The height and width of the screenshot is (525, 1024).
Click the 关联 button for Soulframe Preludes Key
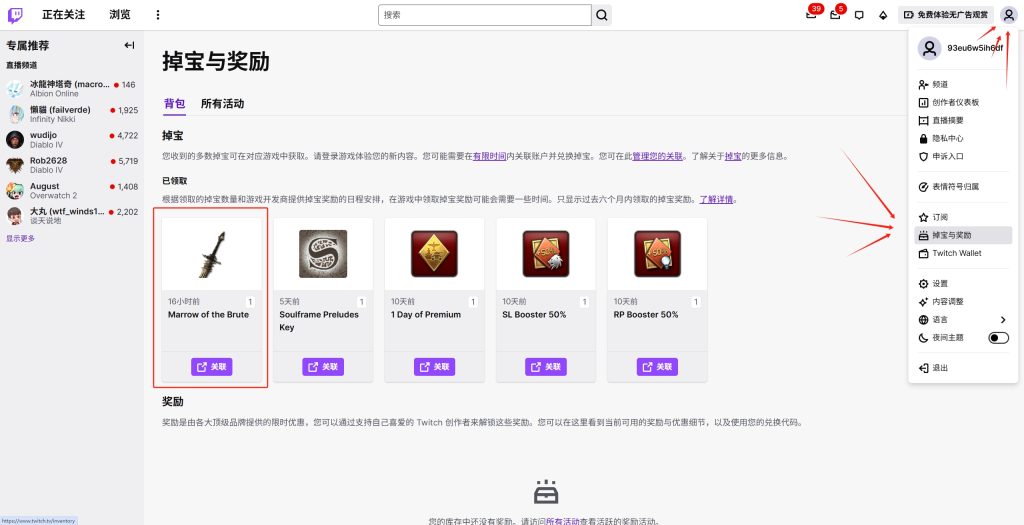coord(323,367)
